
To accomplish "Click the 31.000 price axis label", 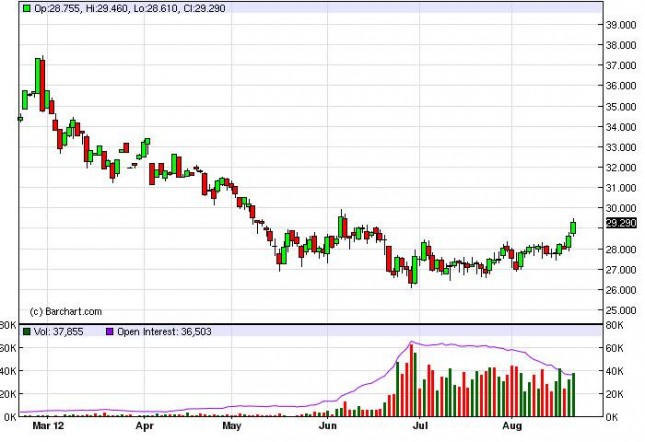I will tap(621, 188).
